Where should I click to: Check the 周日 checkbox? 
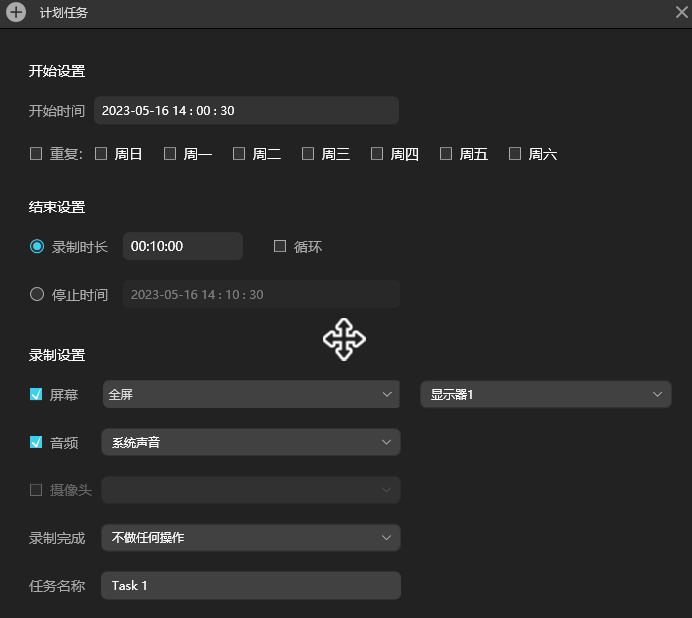tap(101, 154)
